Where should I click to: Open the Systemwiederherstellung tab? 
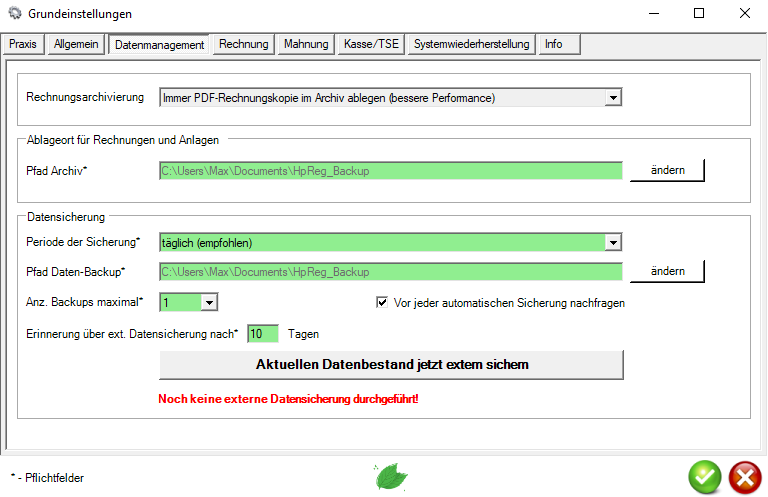pyautogui.click(x=471, y=44)
